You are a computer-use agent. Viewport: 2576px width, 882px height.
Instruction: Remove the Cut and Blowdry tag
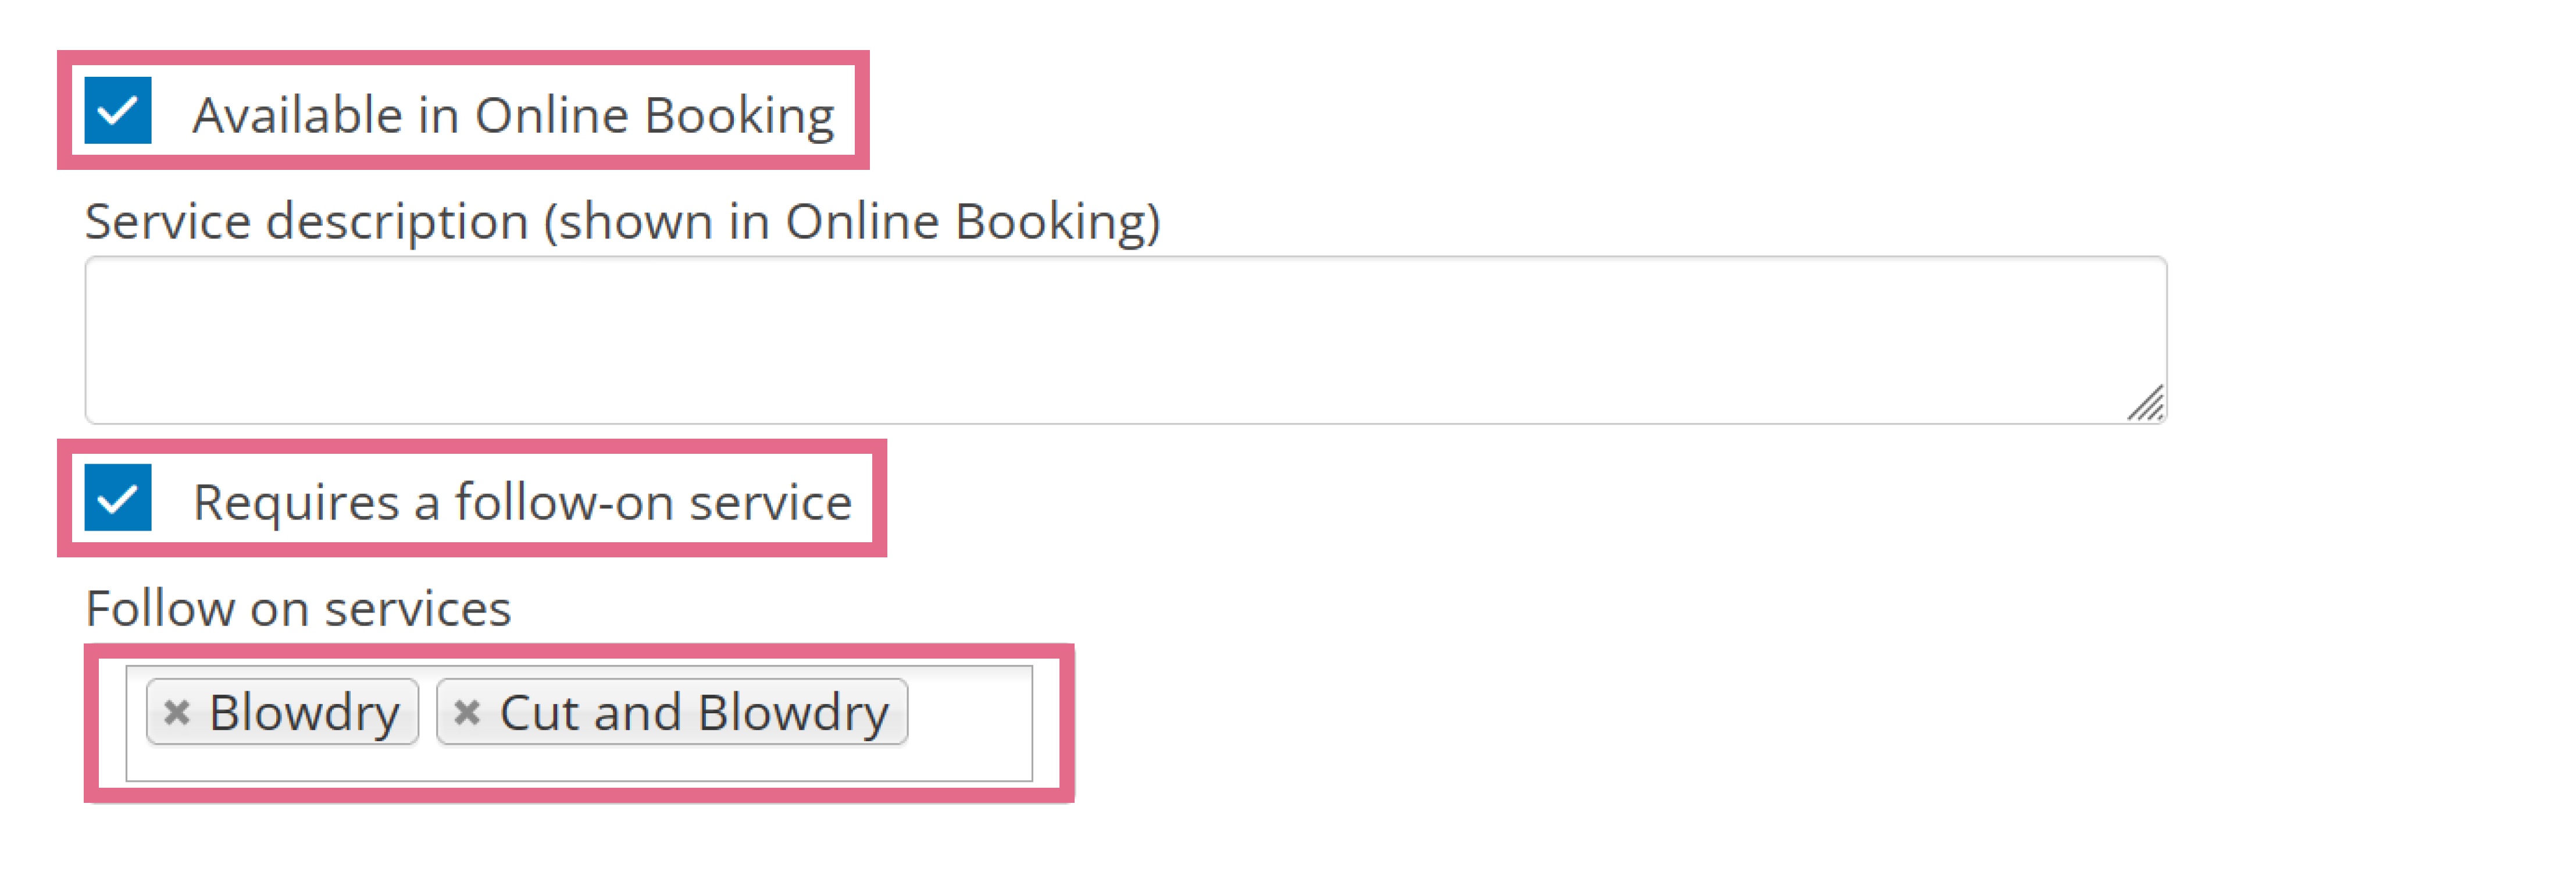(x=467, y=712)
